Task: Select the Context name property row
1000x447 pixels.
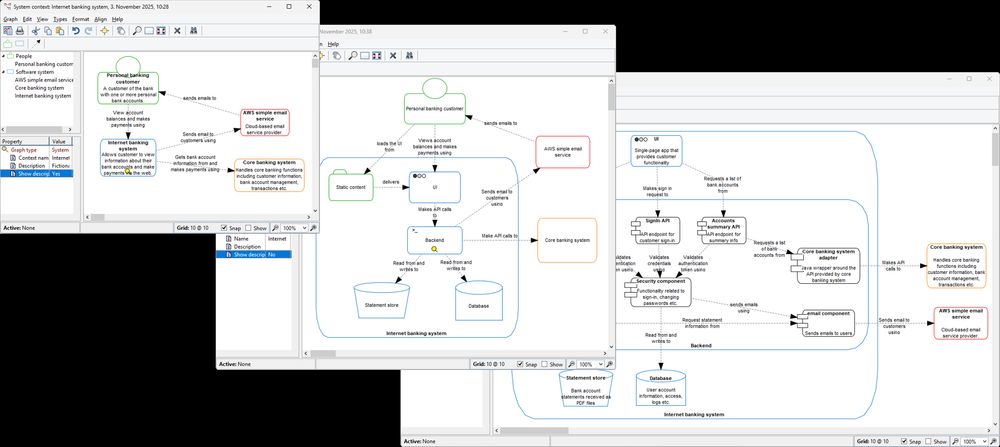Action: pyautogui.click(x=37, y=158)
